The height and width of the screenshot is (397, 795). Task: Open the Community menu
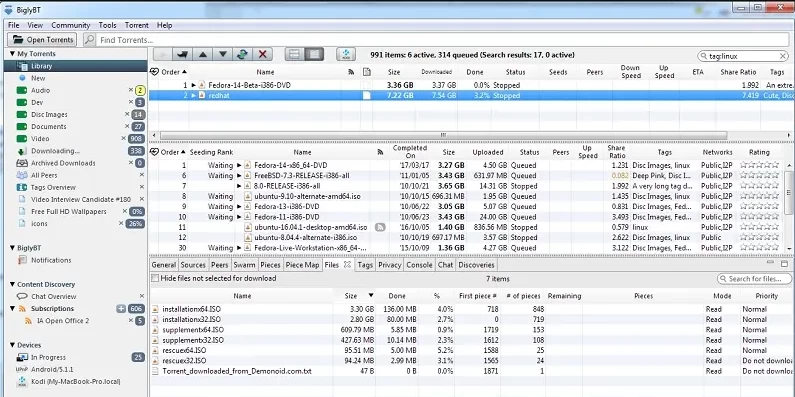(x=70, y=25)
